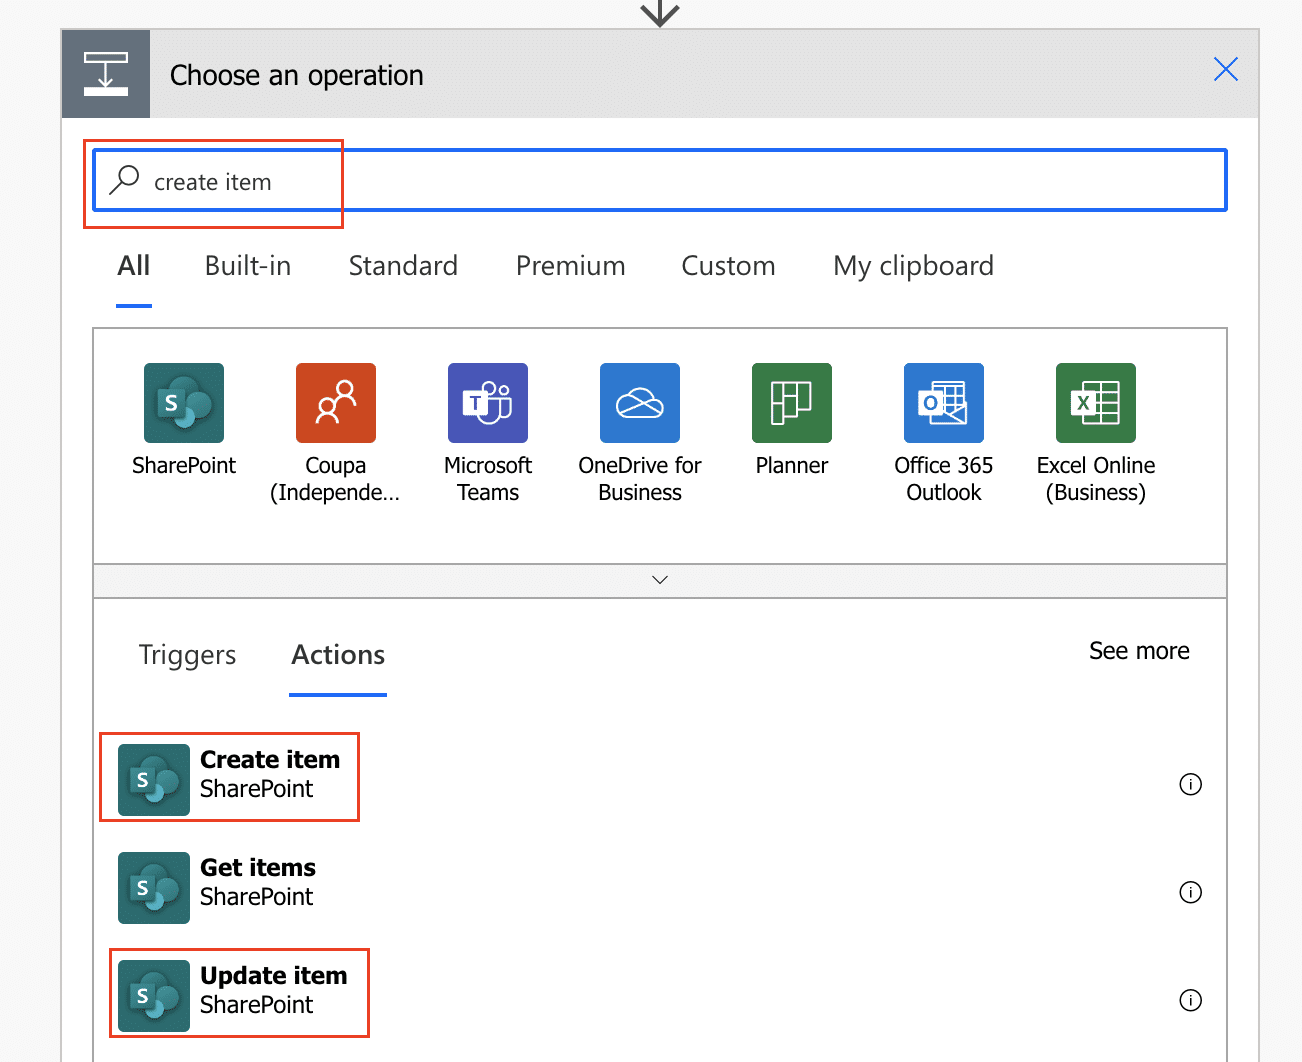Pick the Planner connector icon
Image resolution: width=1302 pixels, height=1062 pixels.
point(792,403)
